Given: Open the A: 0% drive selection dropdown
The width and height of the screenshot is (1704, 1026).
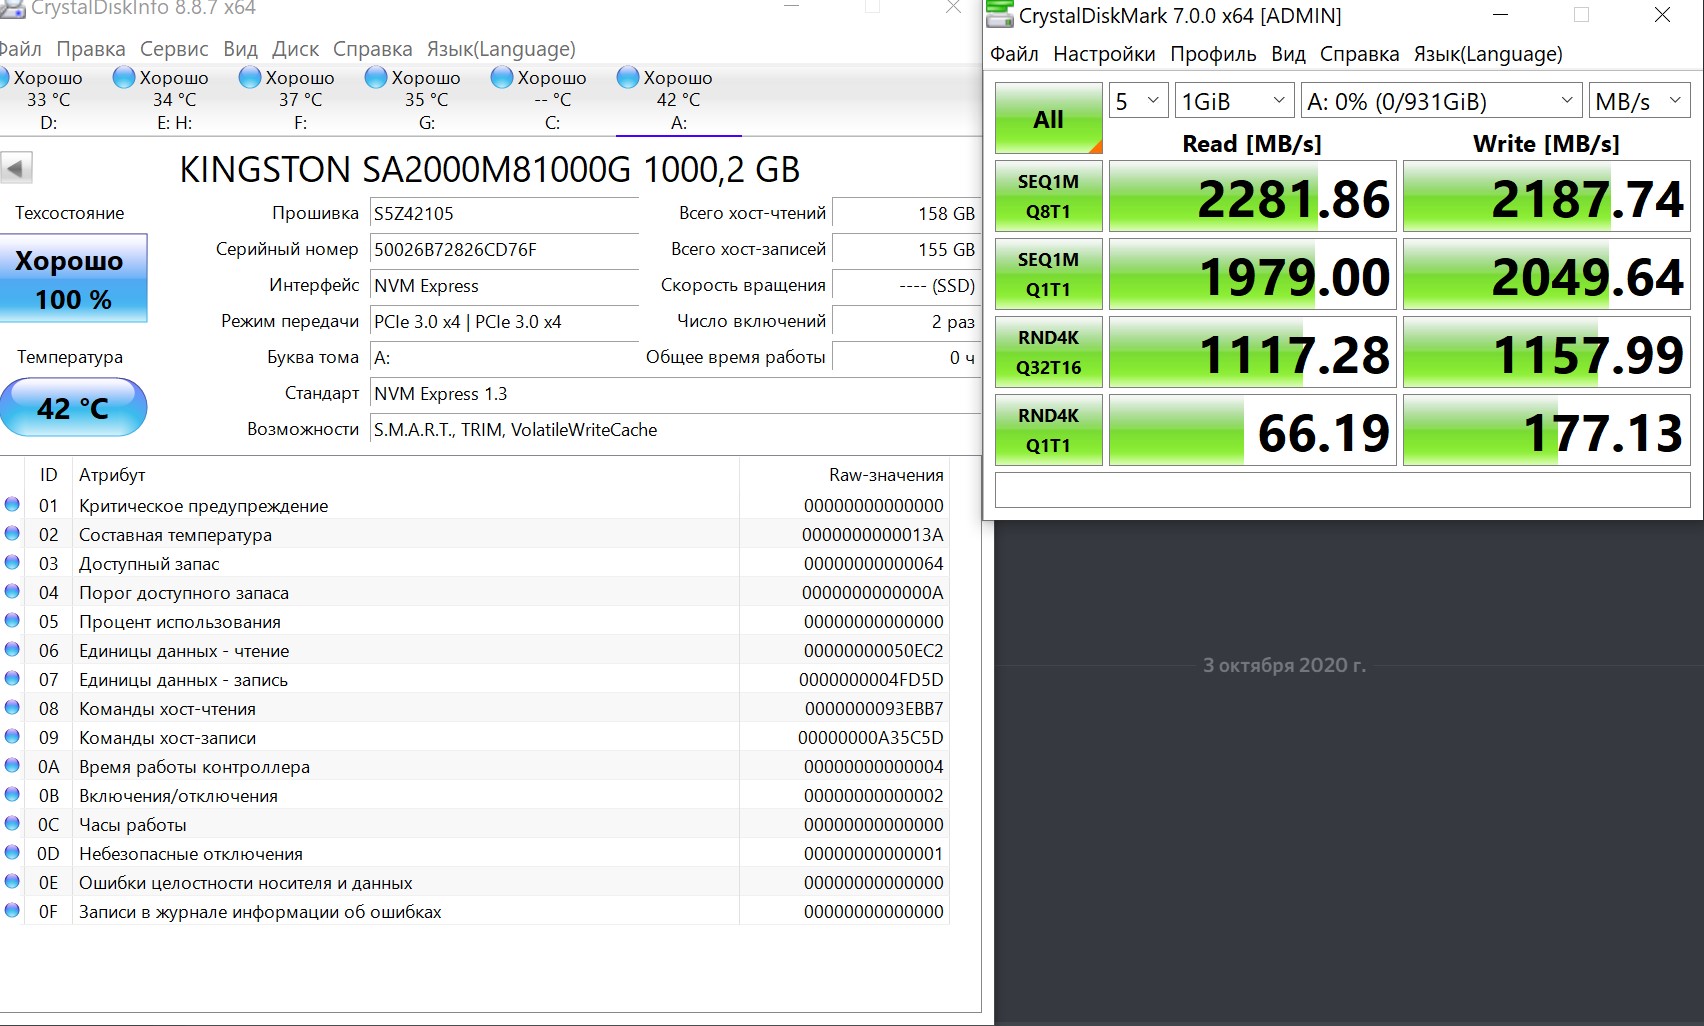Looking at the screenshot, I should coord(1440,101).
